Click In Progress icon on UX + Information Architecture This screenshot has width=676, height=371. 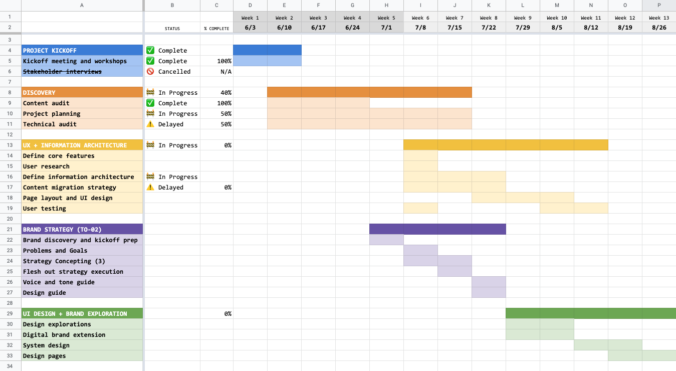[x=150, y=145]
